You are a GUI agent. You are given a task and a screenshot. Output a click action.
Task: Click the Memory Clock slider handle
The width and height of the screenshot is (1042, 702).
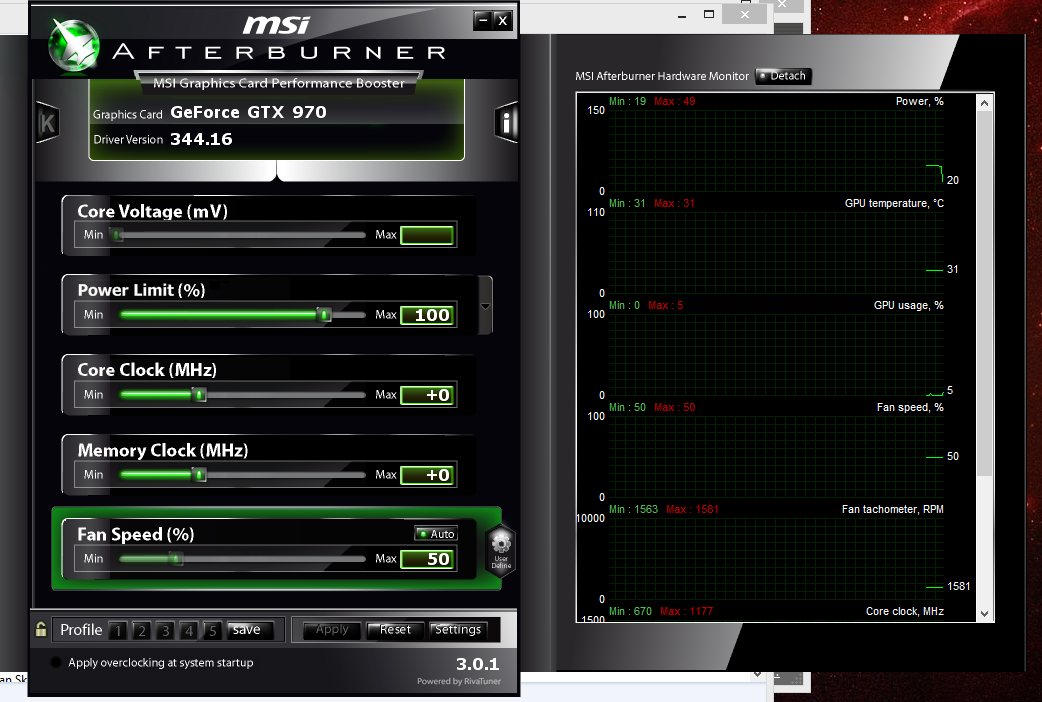[x=199, y=475]
